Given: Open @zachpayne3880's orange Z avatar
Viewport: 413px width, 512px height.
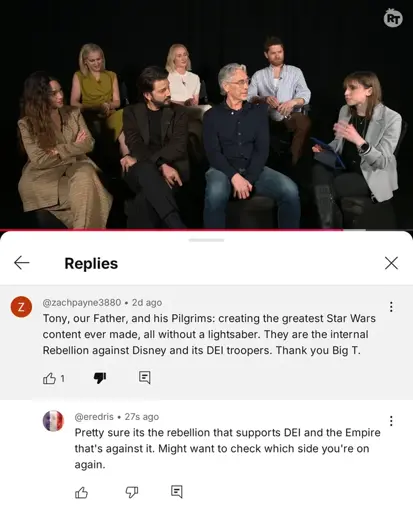Looking at the screenshot, I should point(21,307).
